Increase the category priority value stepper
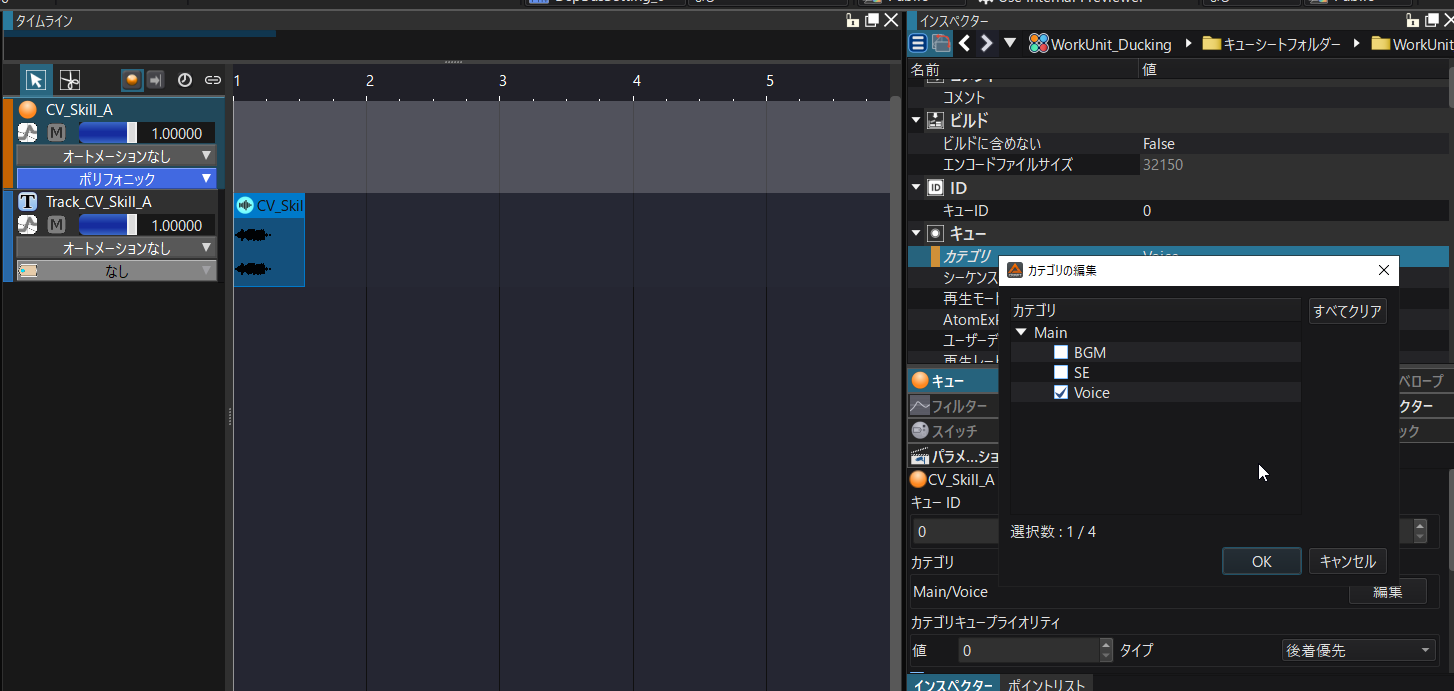 tap(1106, 645)
